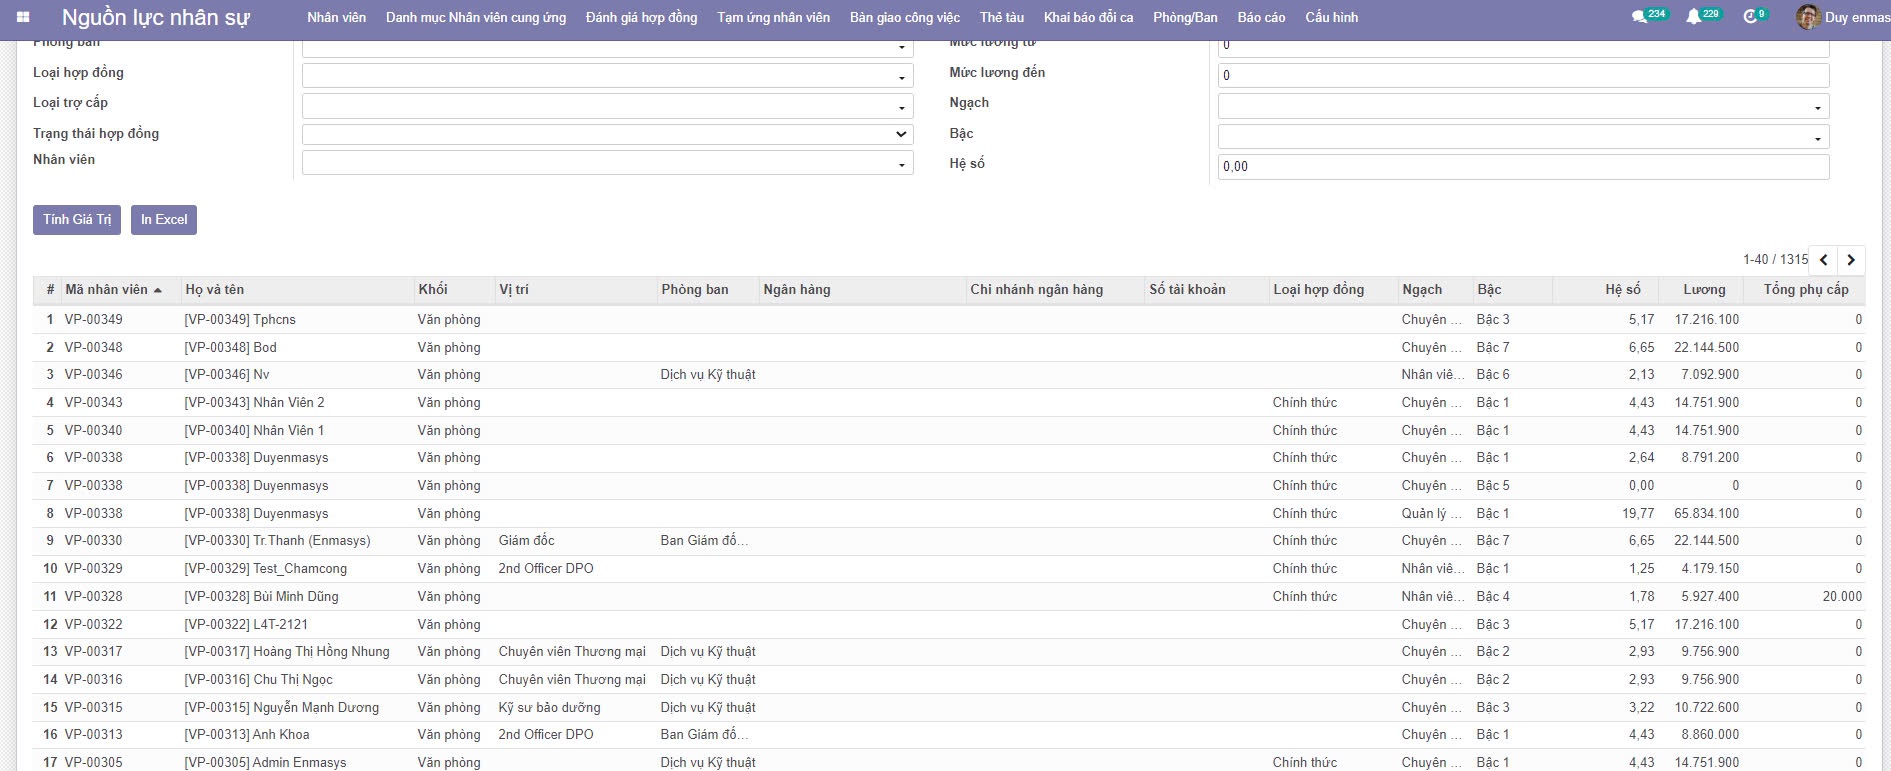Viewport: 1891px width, 771px height.
Task: Click the In Excel button
Action: pos(164,220)
